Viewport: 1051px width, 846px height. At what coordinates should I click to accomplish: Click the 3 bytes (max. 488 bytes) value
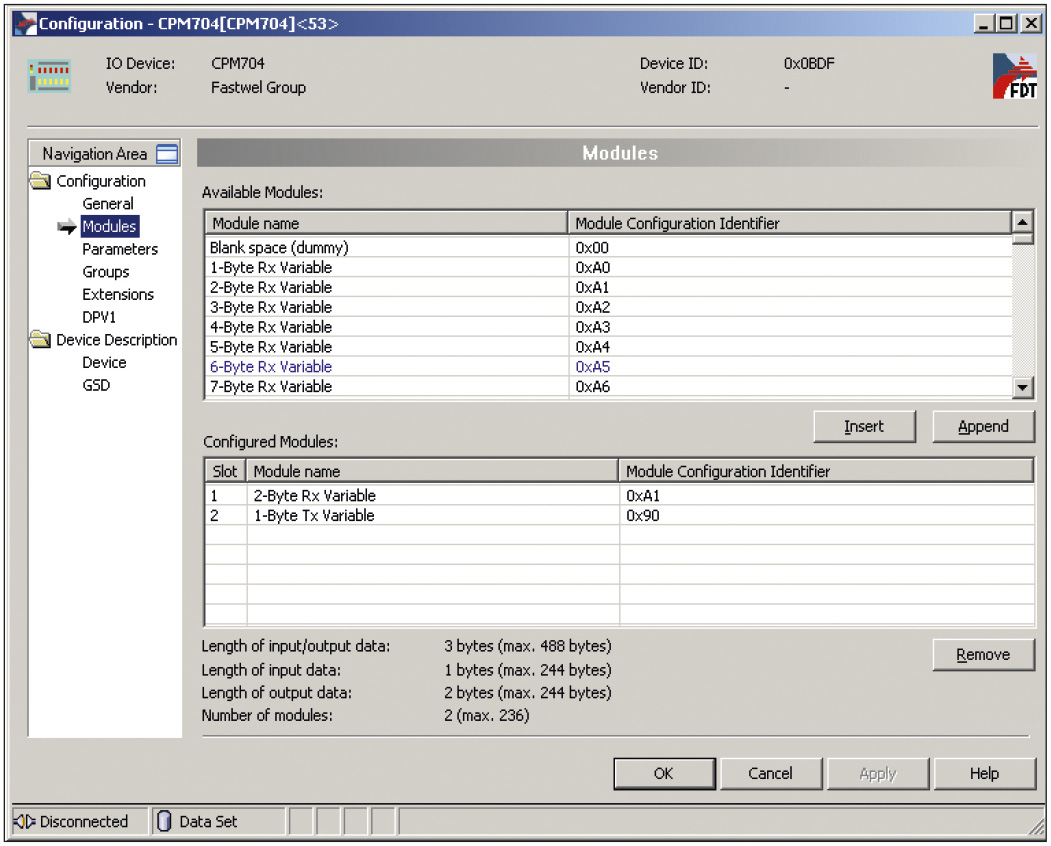pyautogui.click(x=528, y=646)
